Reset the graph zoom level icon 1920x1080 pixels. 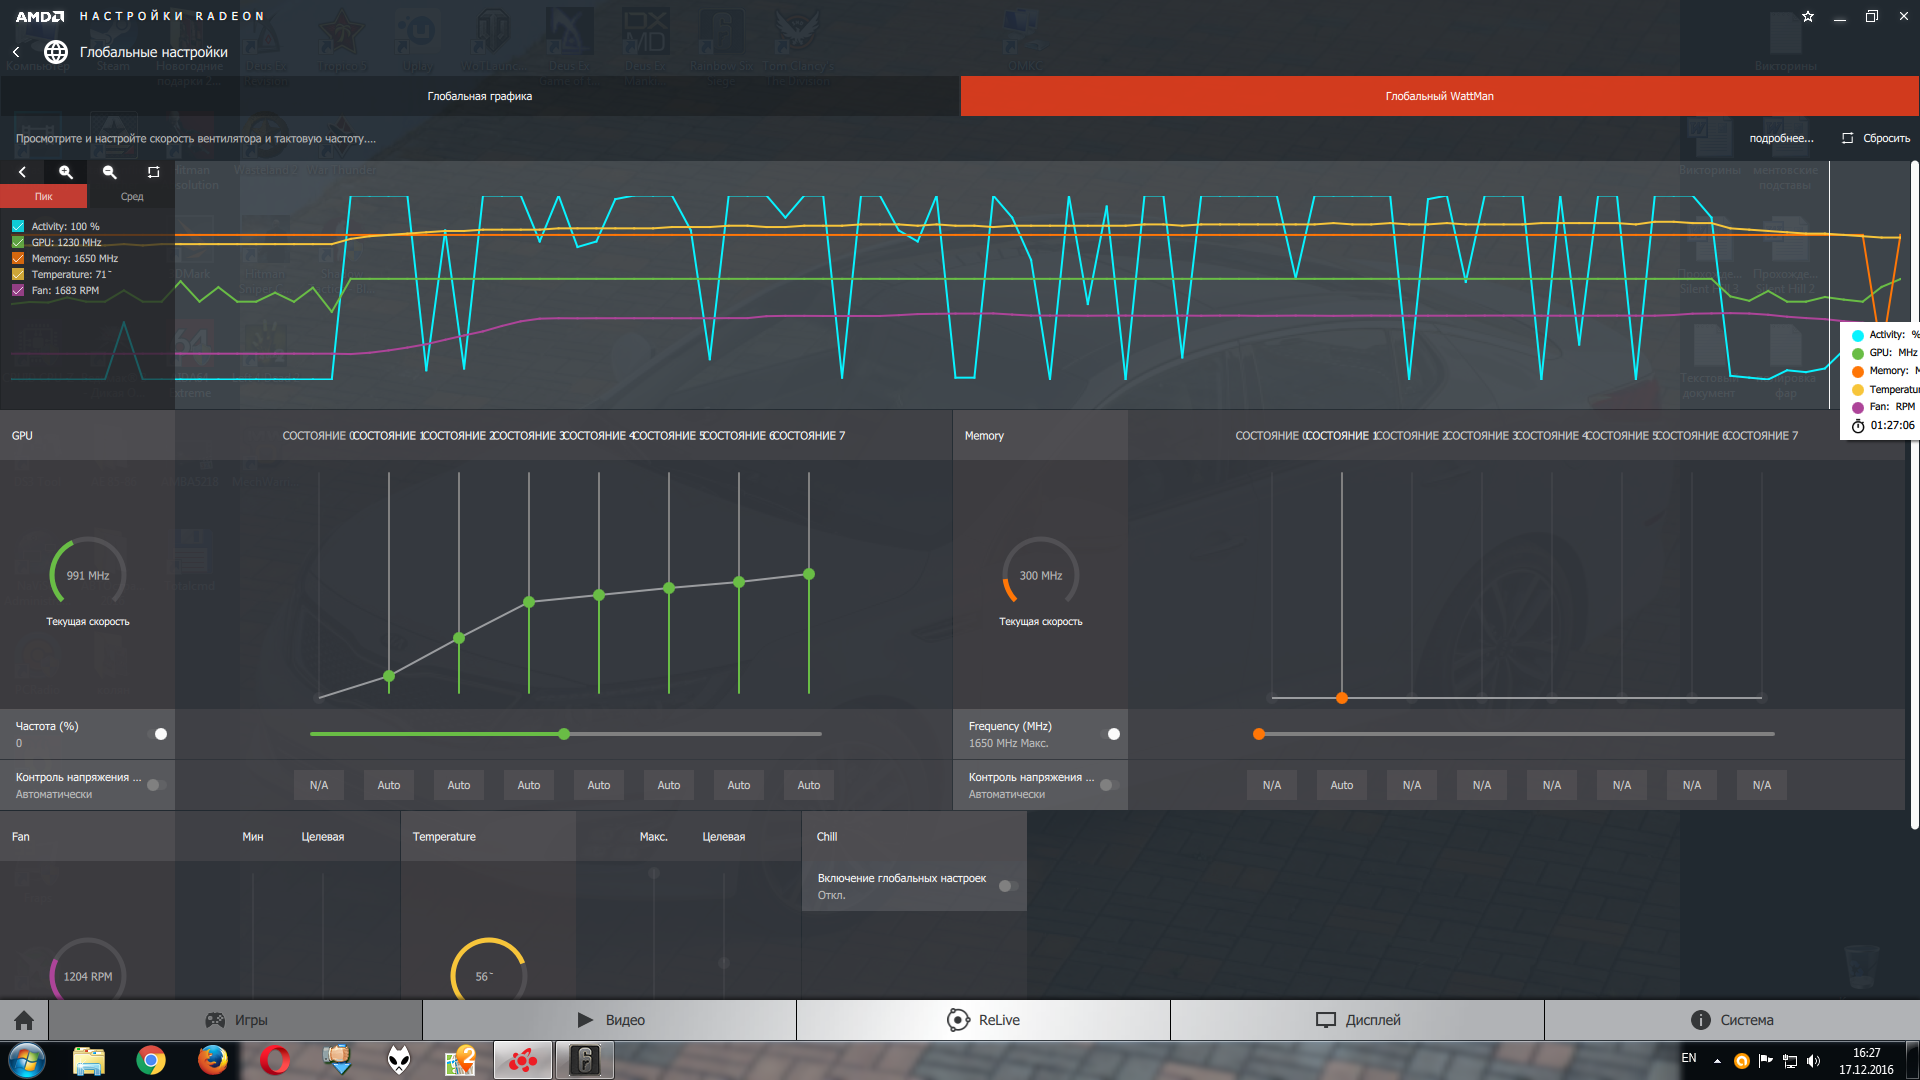click(153, 172)
